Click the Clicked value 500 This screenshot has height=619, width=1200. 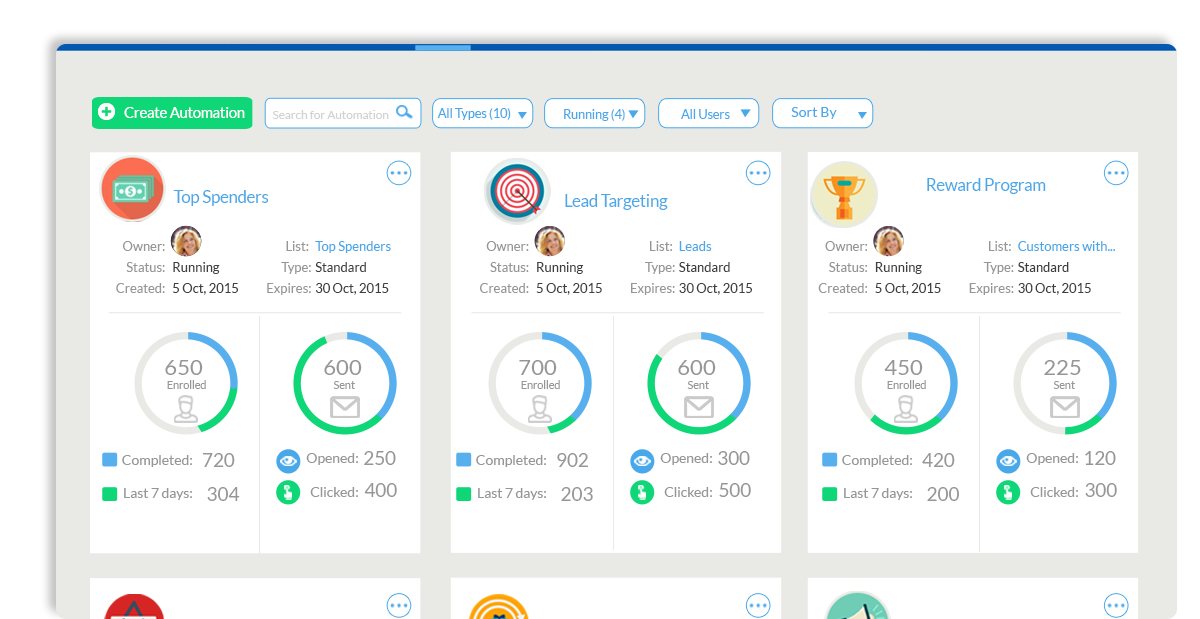click(x=735, y=491)
